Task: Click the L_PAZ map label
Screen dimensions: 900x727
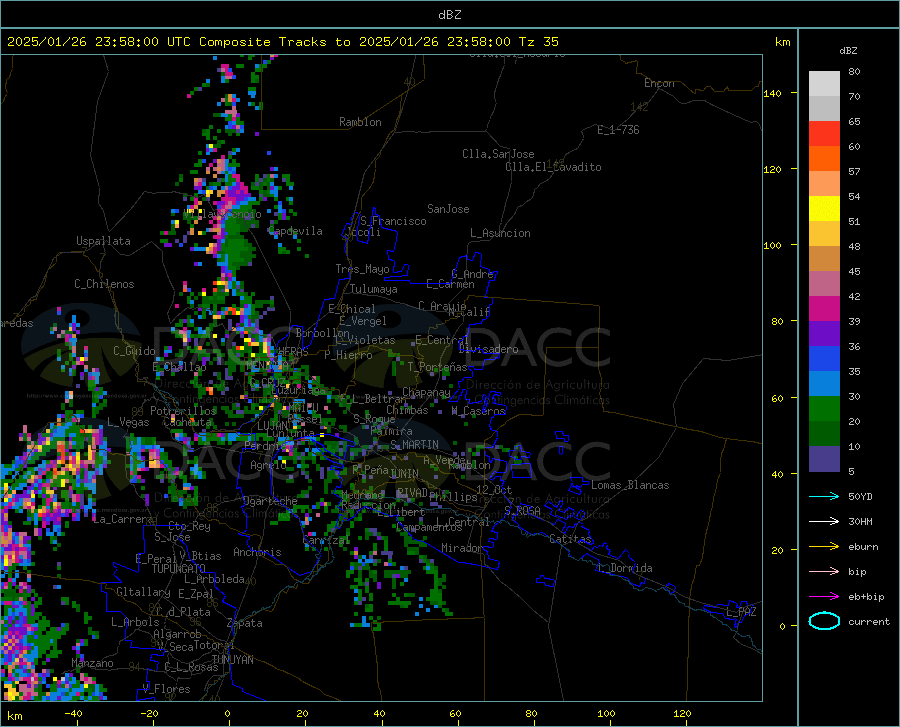Action: (x=741, y=612)
